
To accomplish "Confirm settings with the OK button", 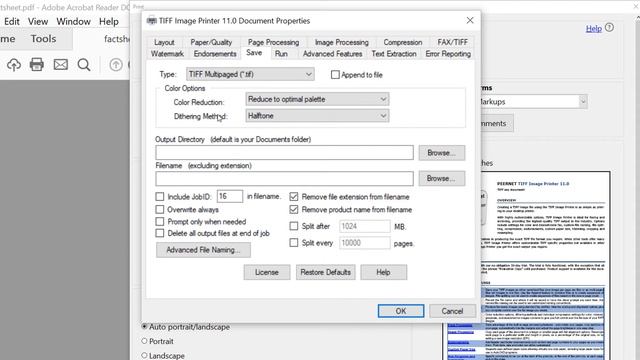I will coord(401,311).
